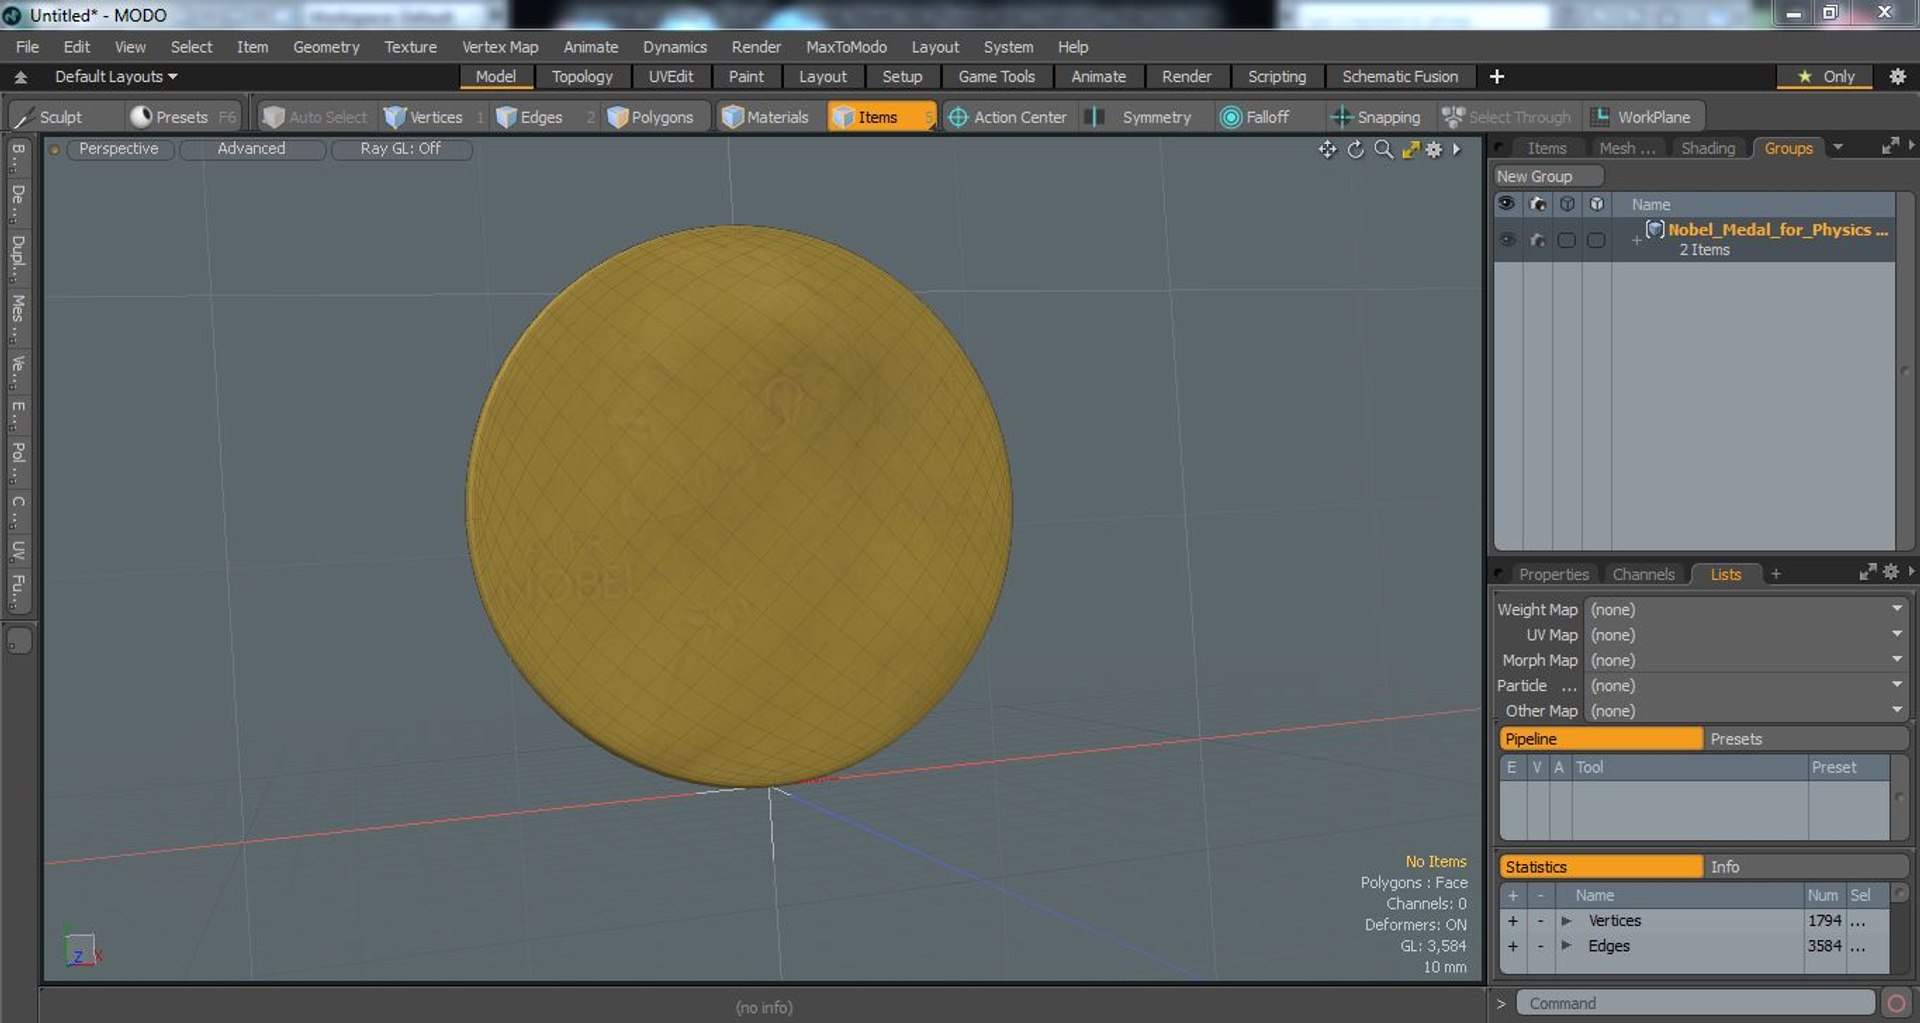1920x1023 pixels.
Task: Toggle the Select Through option
Action: (1507, 117)
